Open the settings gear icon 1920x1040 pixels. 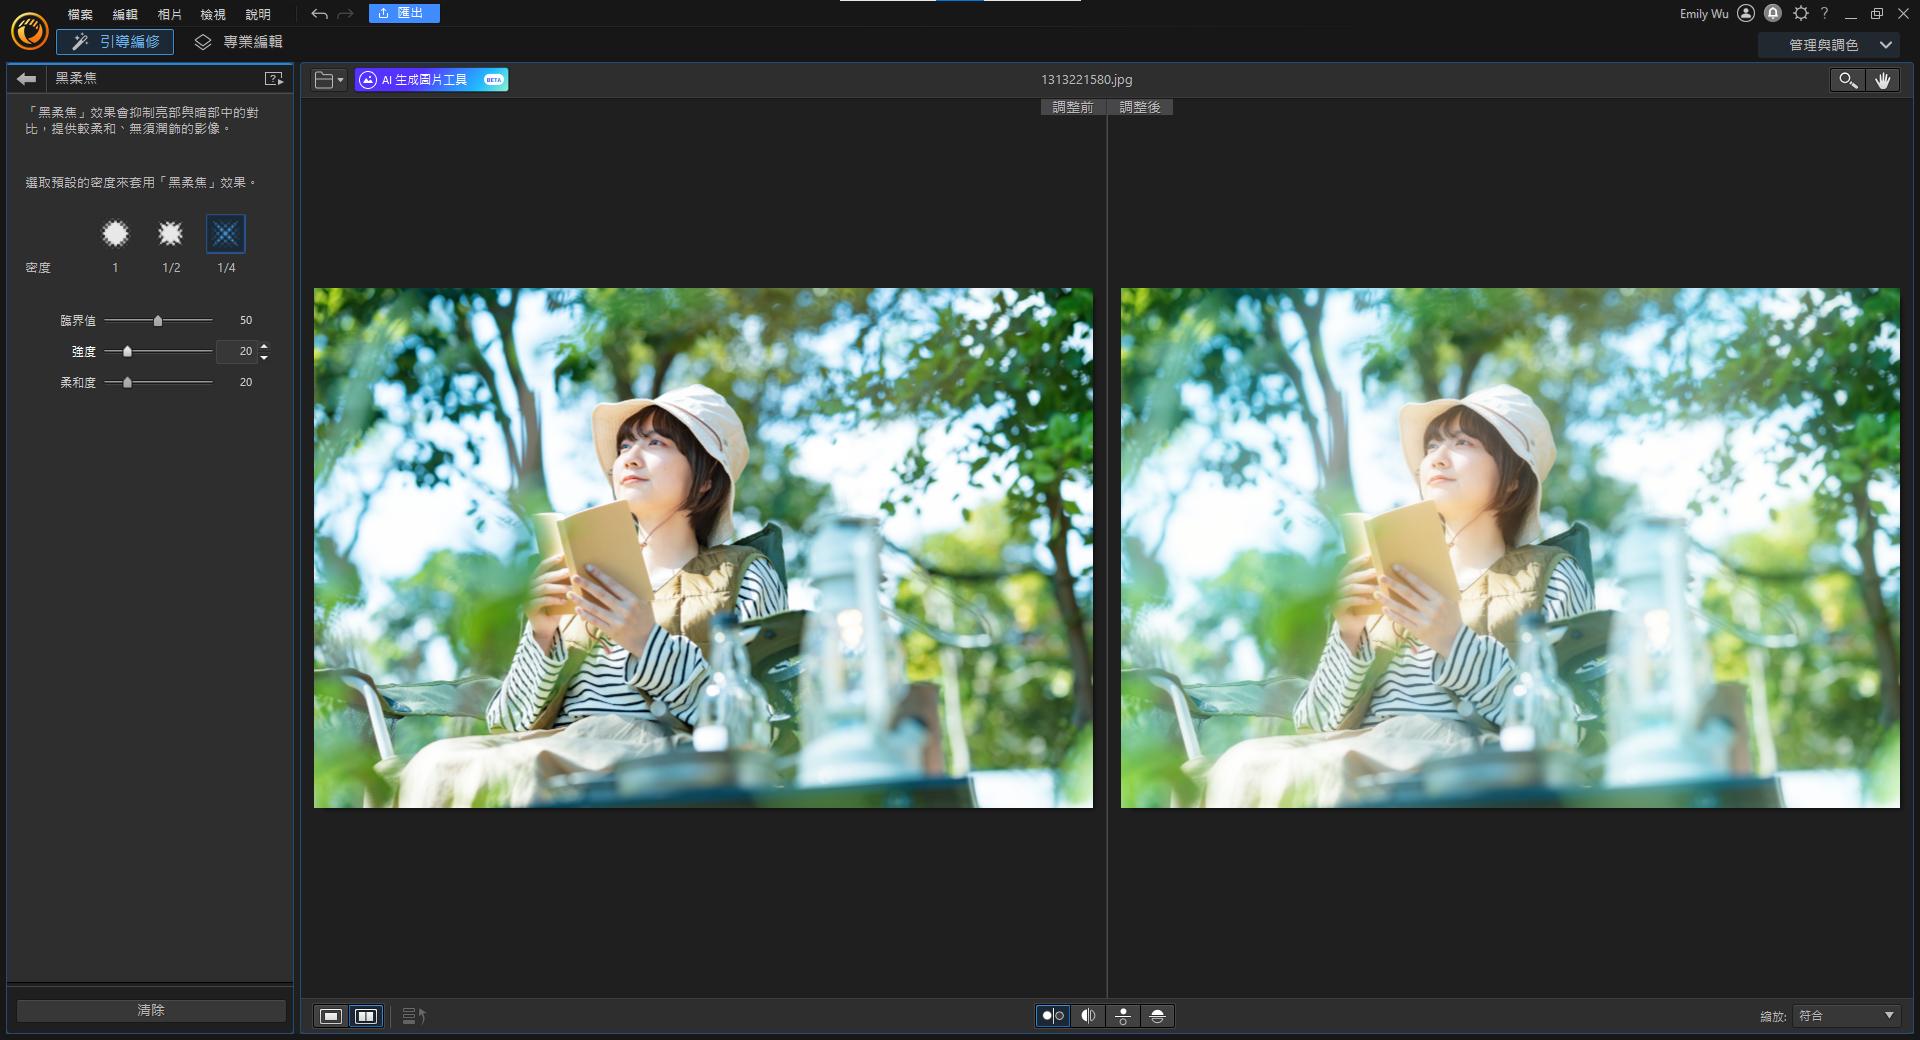point(1801,14)
